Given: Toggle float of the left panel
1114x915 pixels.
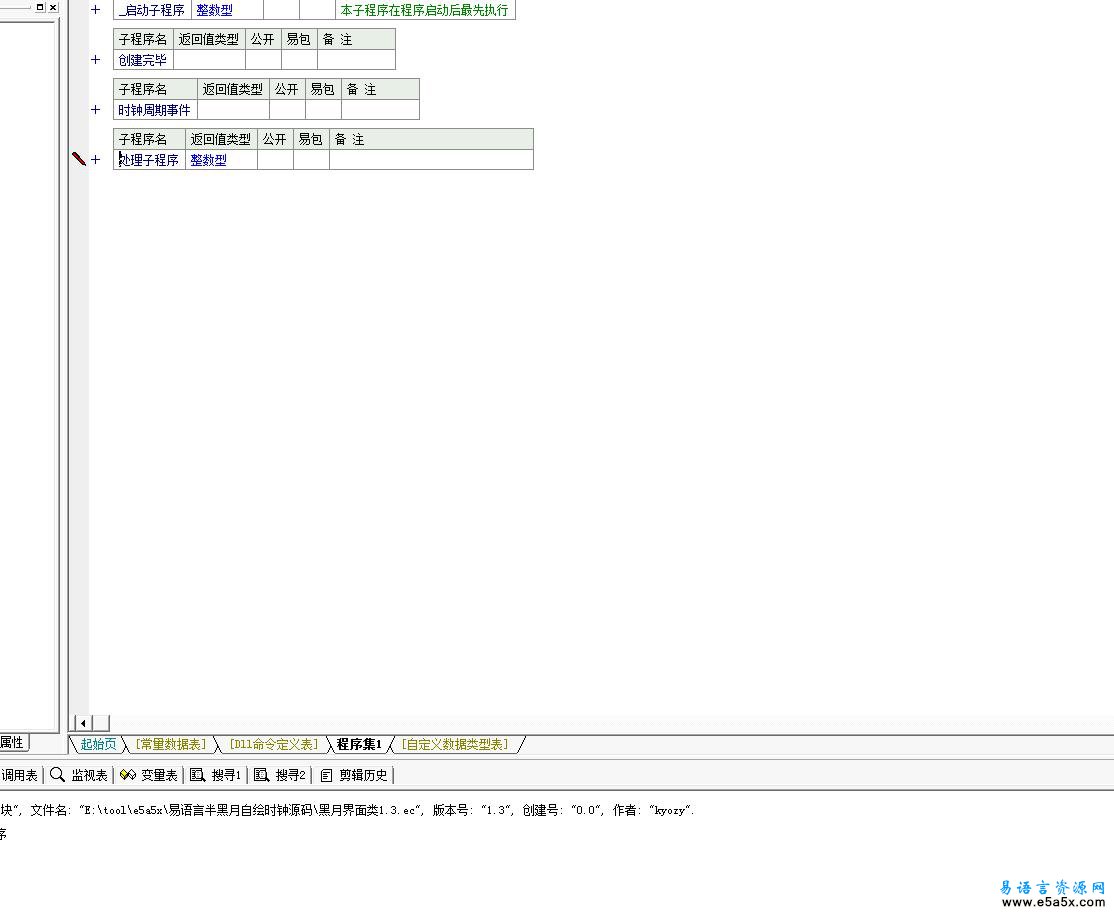Looking at the screenshot, I should [40, 7].
